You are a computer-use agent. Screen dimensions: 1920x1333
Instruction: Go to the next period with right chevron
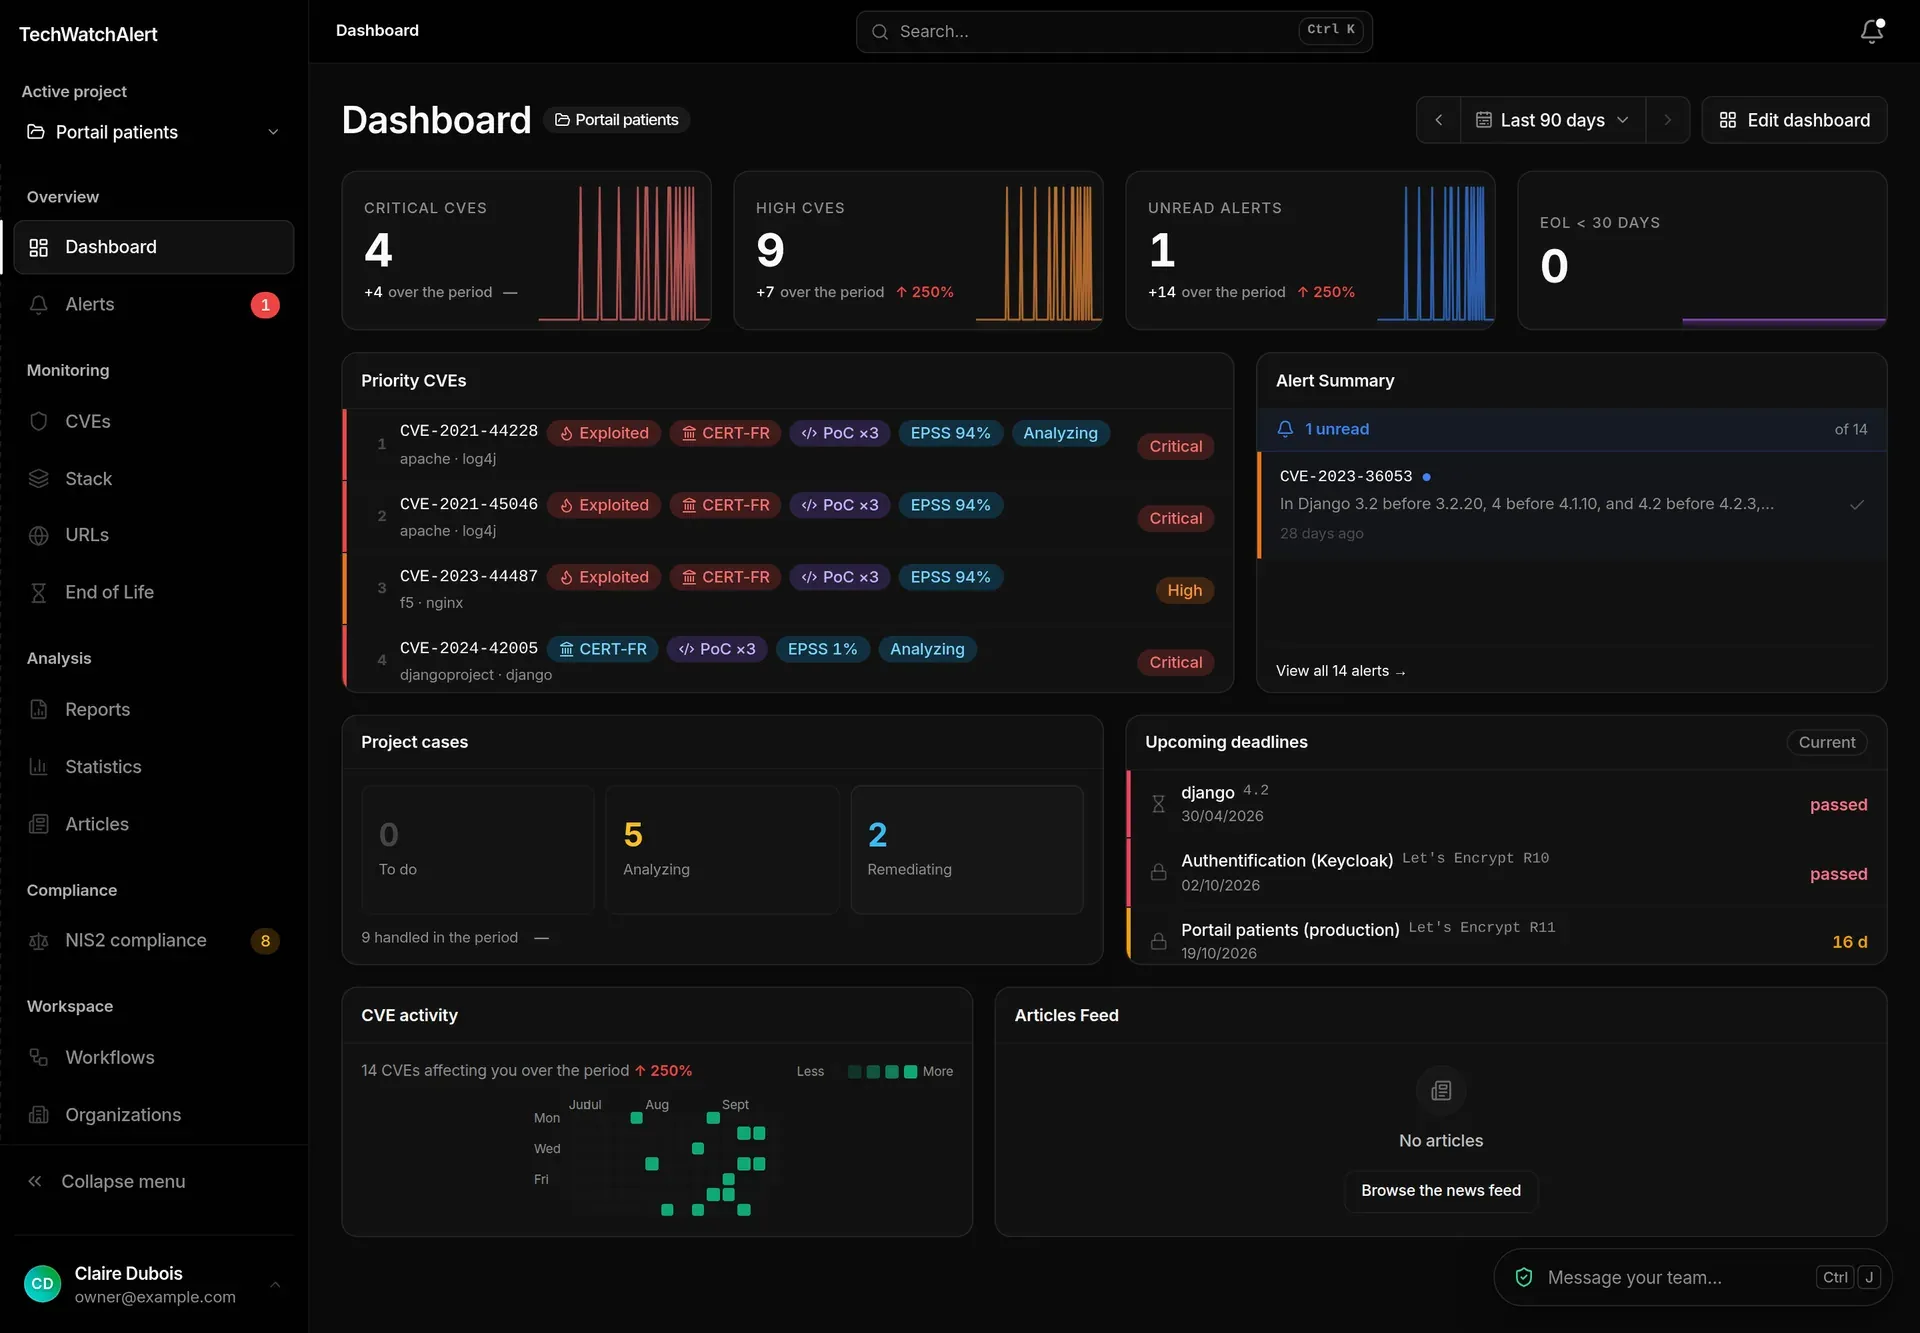click(x=1667, y=120)
